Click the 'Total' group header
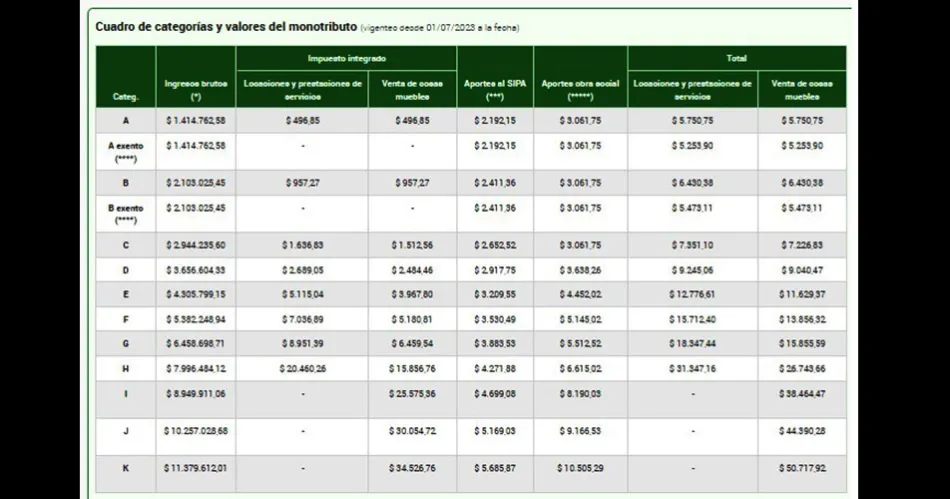 (x=736, y=59)
